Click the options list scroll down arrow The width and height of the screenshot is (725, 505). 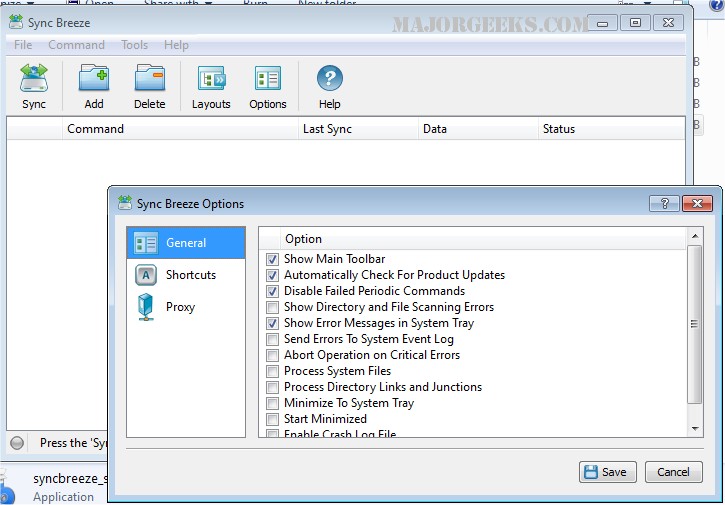click(695, 429)
